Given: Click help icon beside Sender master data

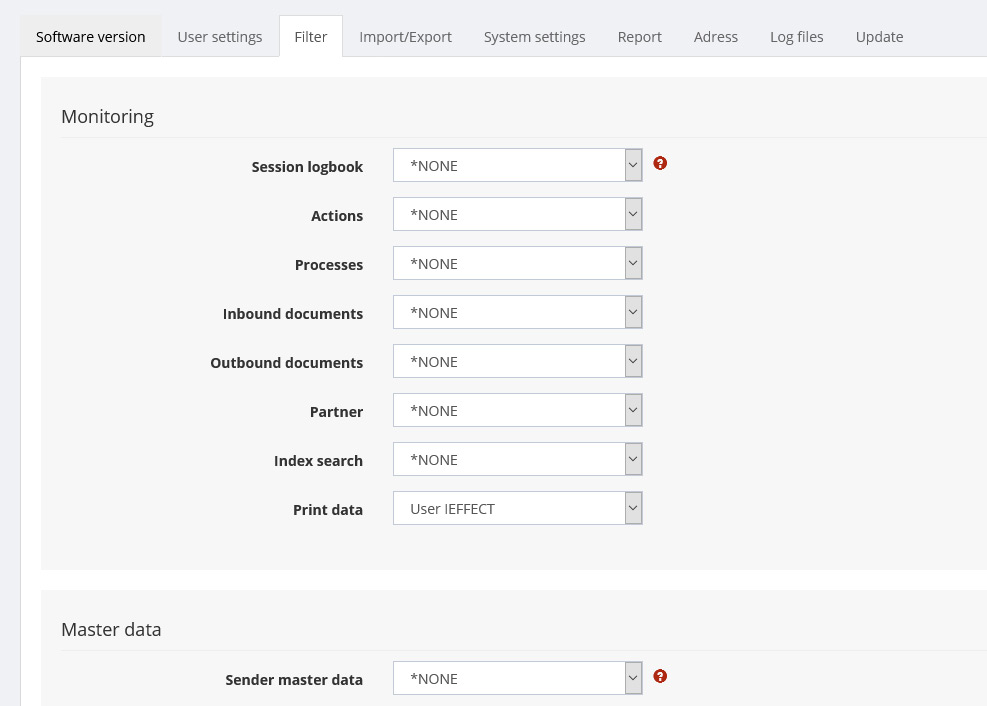Looking at the screenshot, I should point(660,676).
